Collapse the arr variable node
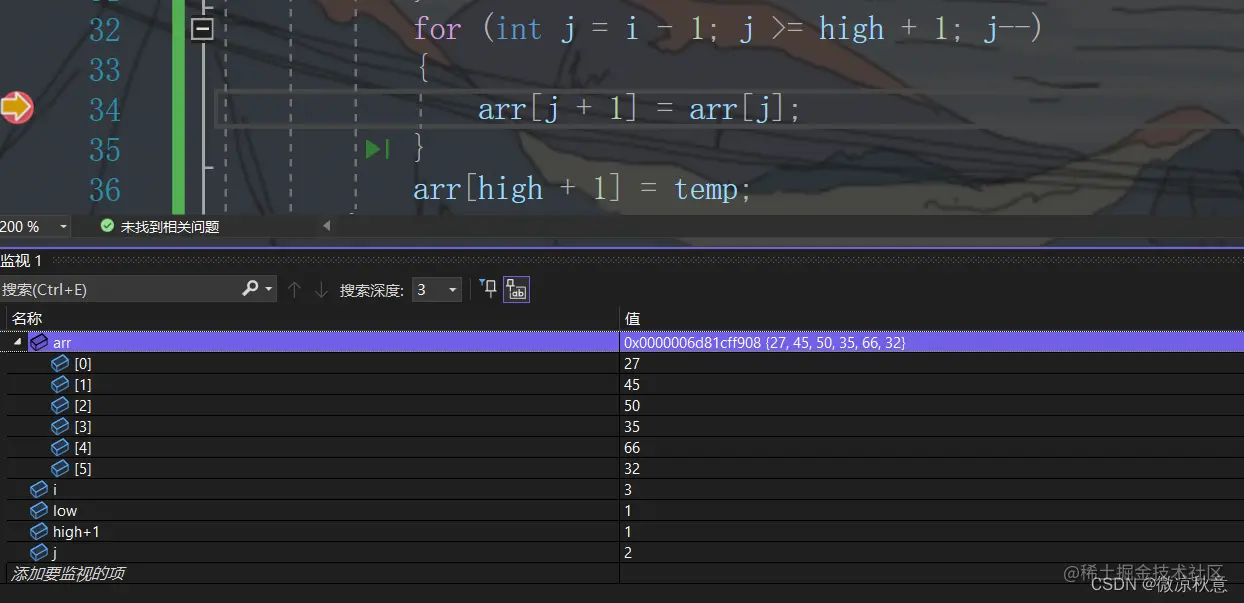 tap(16, 342)
